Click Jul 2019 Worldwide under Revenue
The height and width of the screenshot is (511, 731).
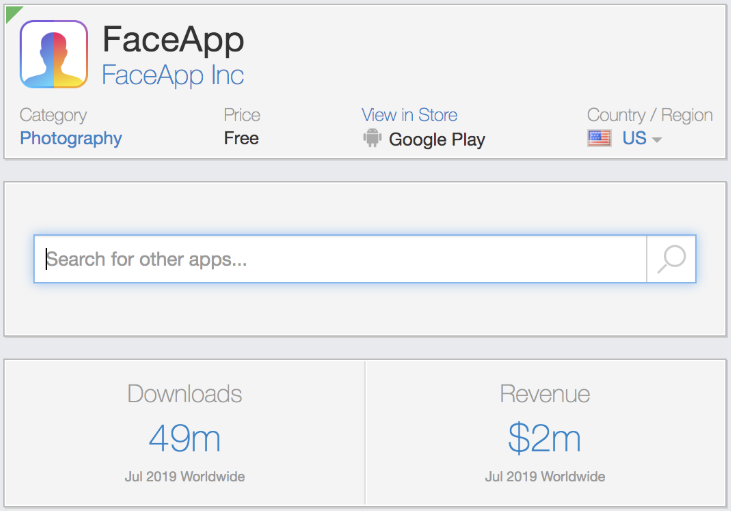pyautogui.click(x=545, y=476)
